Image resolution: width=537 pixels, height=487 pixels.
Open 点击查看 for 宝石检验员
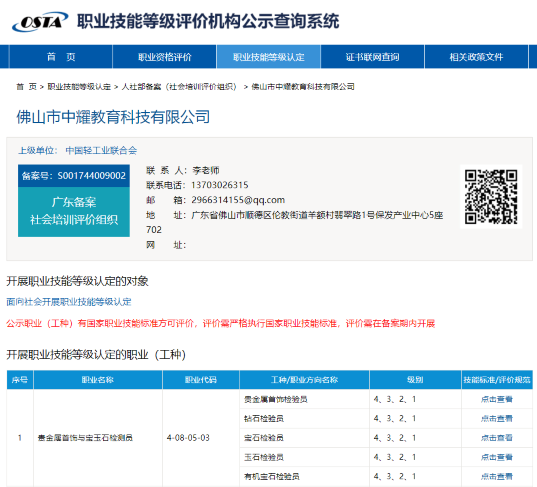tap(497, 438)
